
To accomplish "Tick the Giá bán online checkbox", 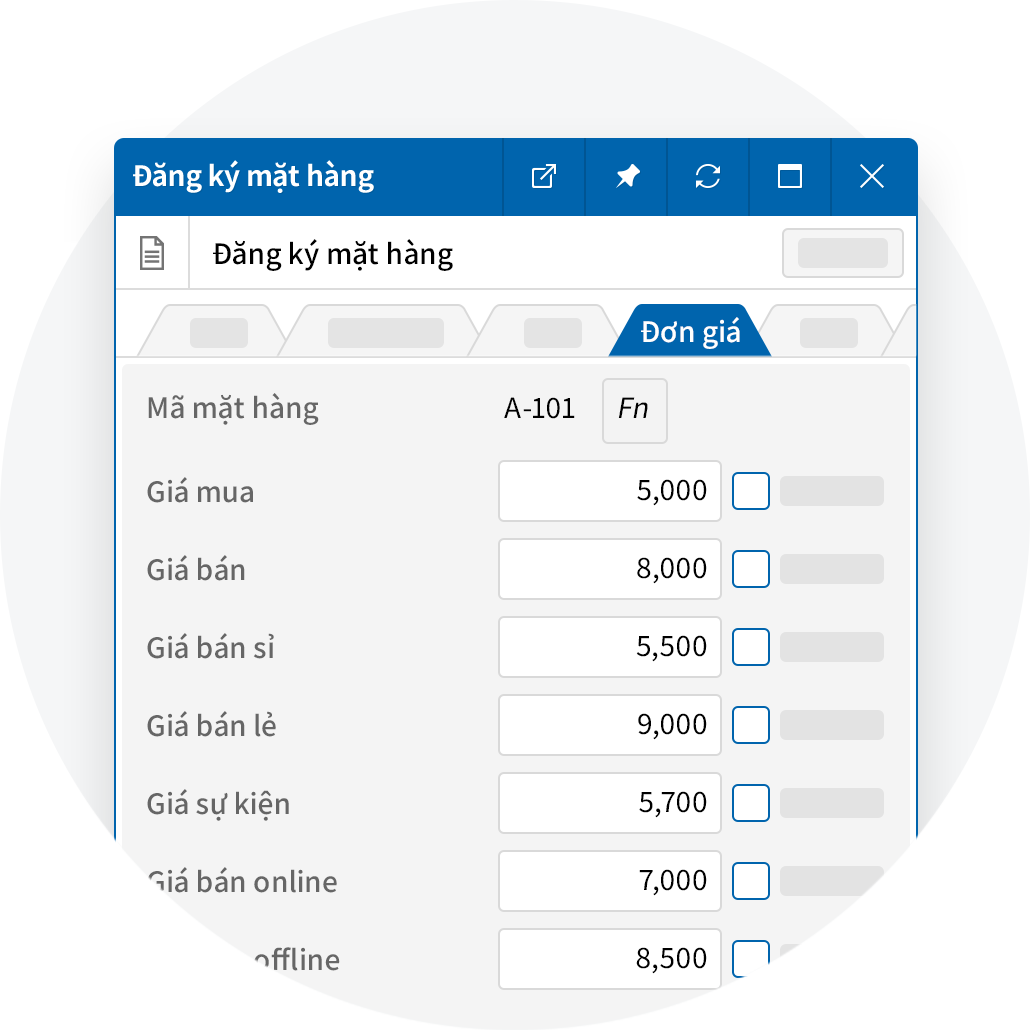I will (751, 881).
